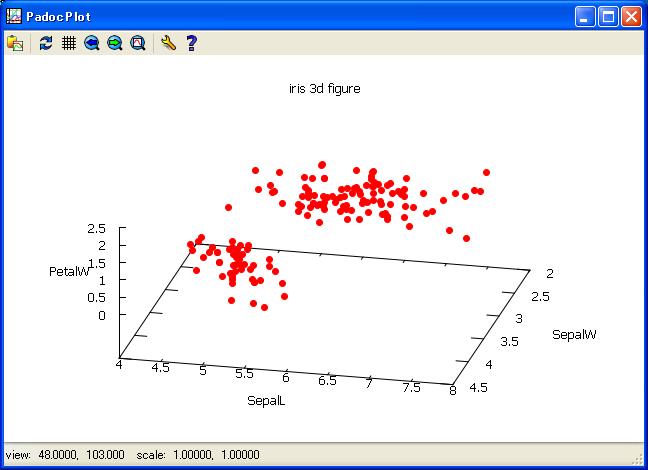Replot the graph with the refresh arrows icon
648x470 pixels.
coord(46,43)
